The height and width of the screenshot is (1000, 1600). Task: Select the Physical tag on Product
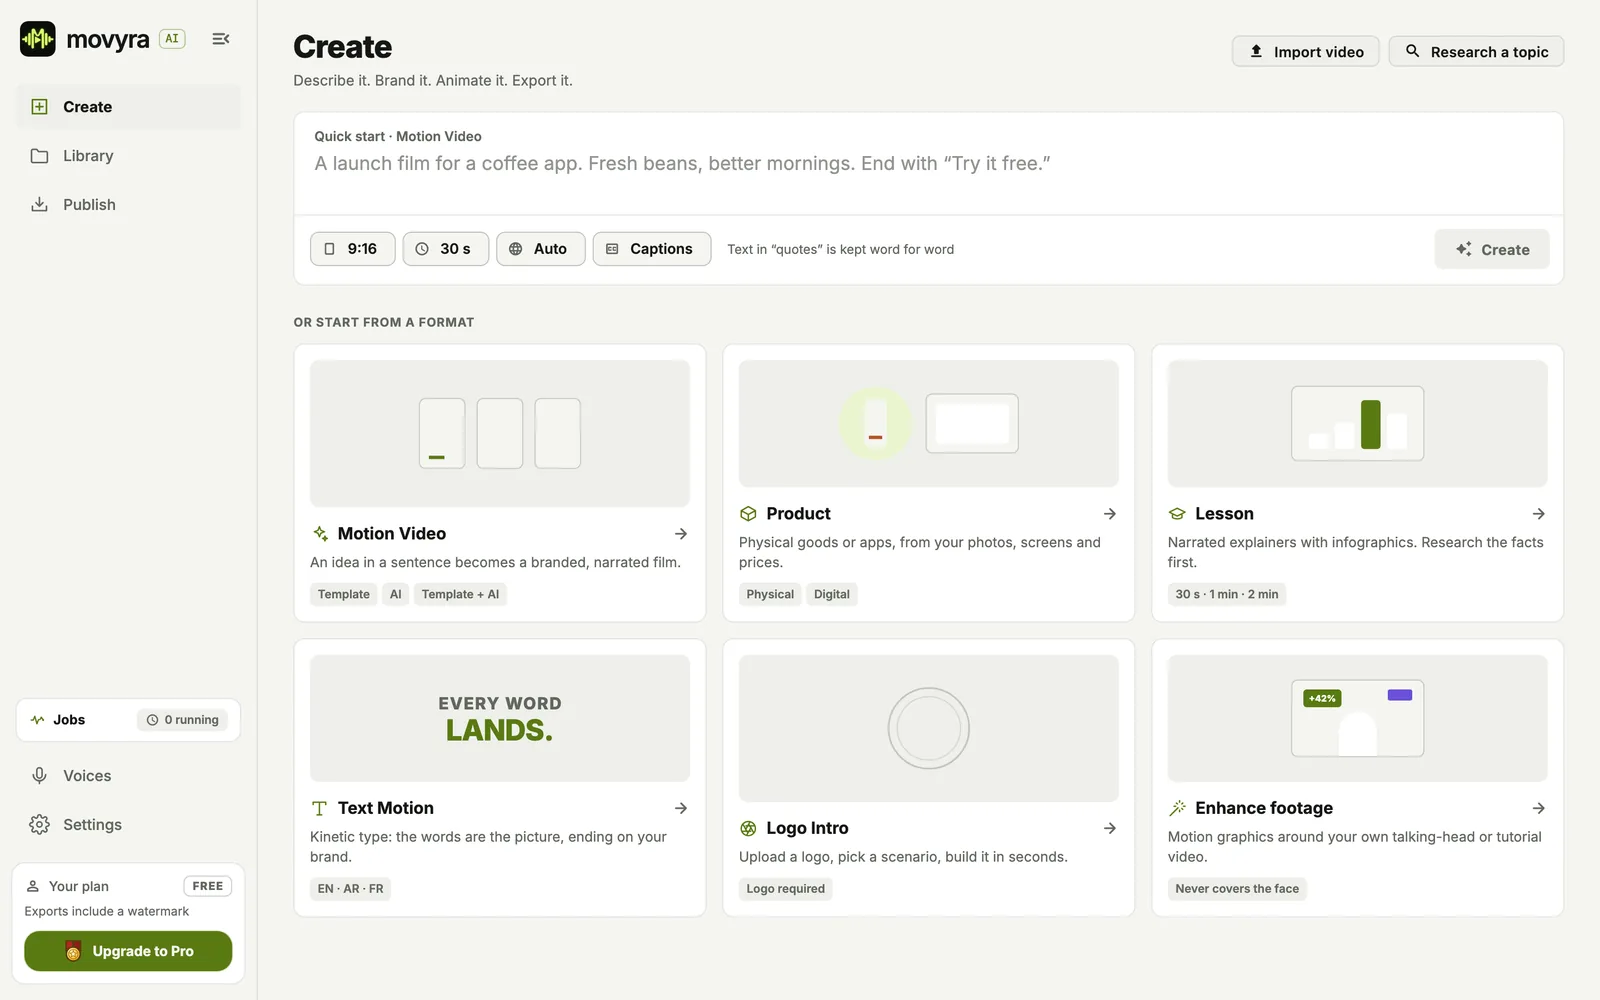coord(770,594)
